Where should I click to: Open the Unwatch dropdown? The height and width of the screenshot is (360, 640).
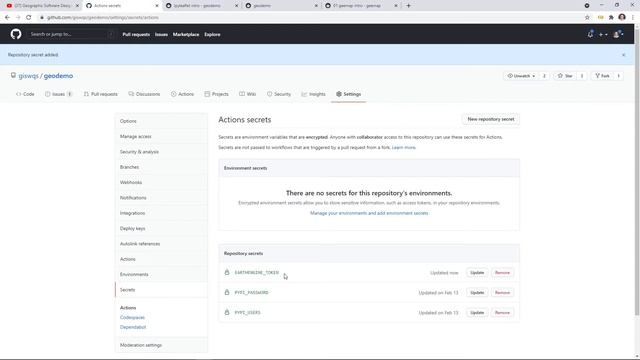(x=521, y=76)
